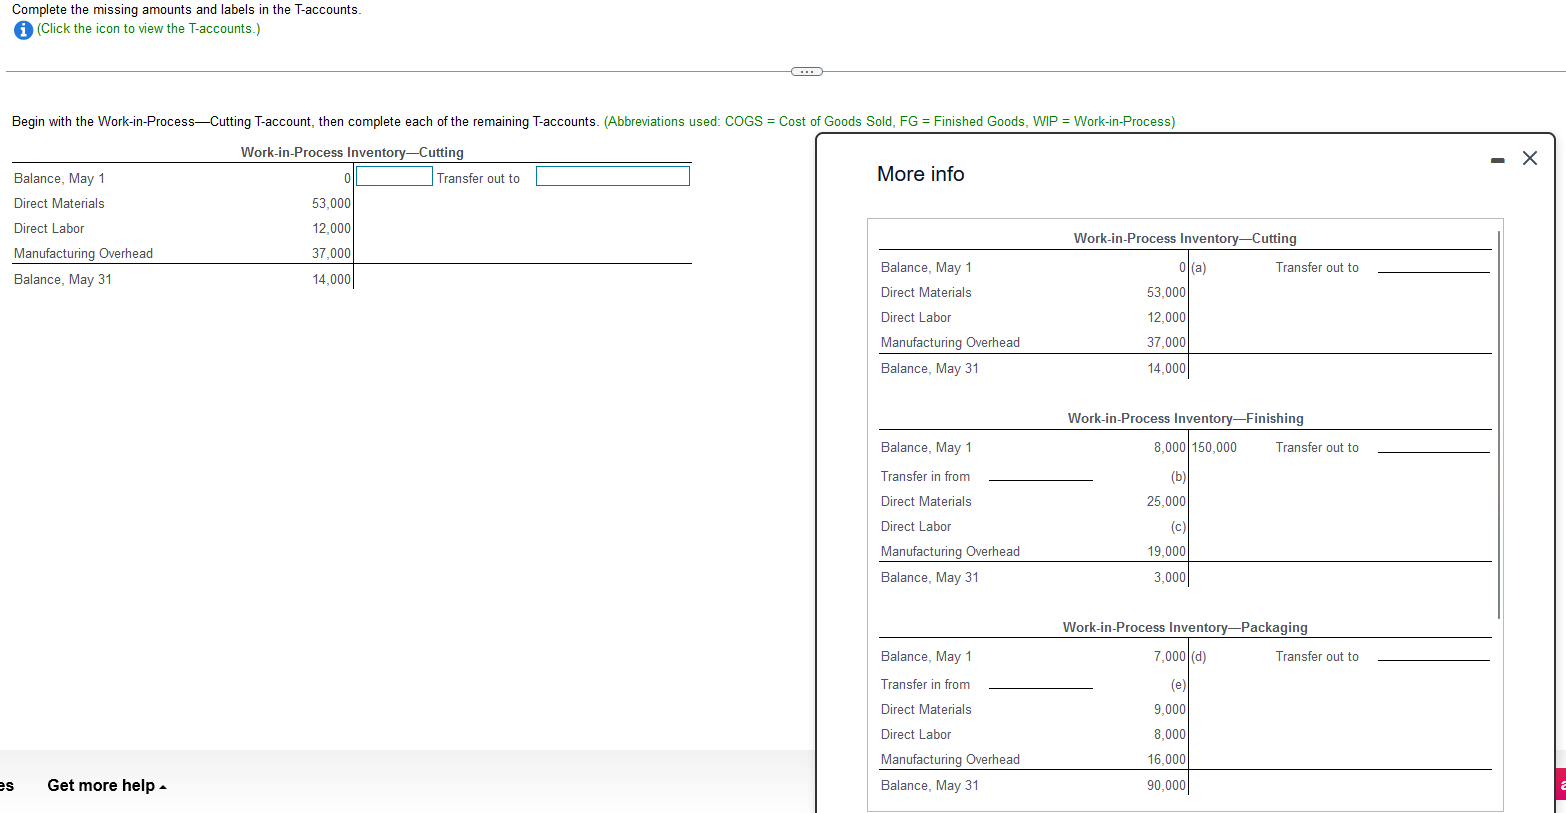Viewport: 1566px width, 813px height.
Task: Click the label field right of "Transfer out to" in question
Action: [613, 176]
